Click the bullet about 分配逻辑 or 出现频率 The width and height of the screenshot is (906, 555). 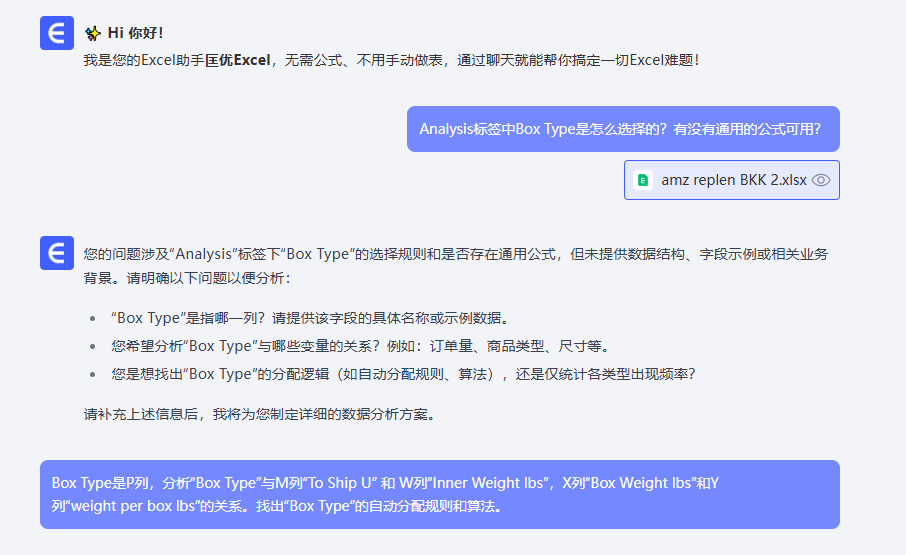tap(403, 374)
